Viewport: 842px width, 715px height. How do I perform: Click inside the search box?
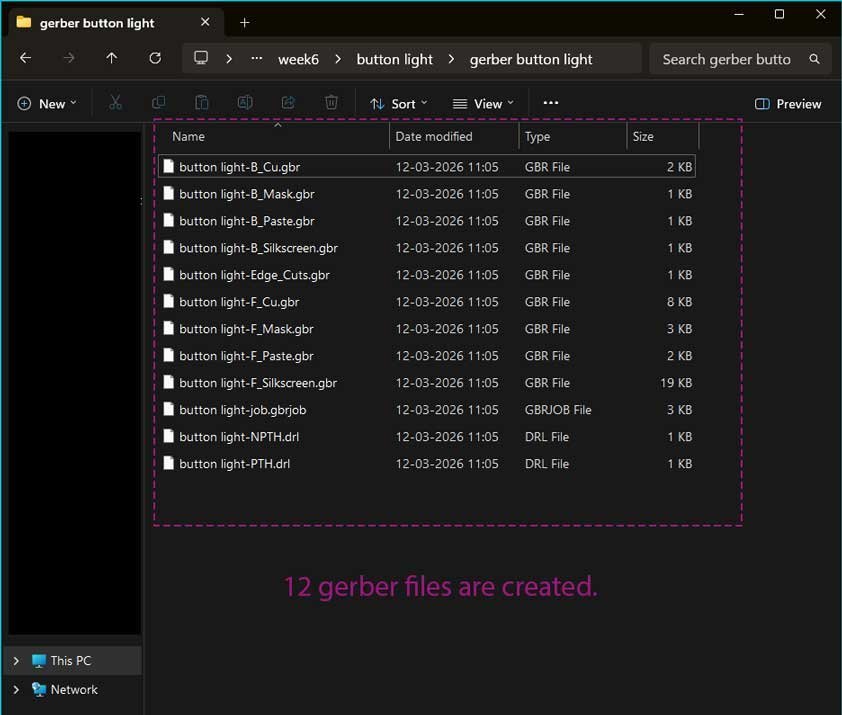730,59
